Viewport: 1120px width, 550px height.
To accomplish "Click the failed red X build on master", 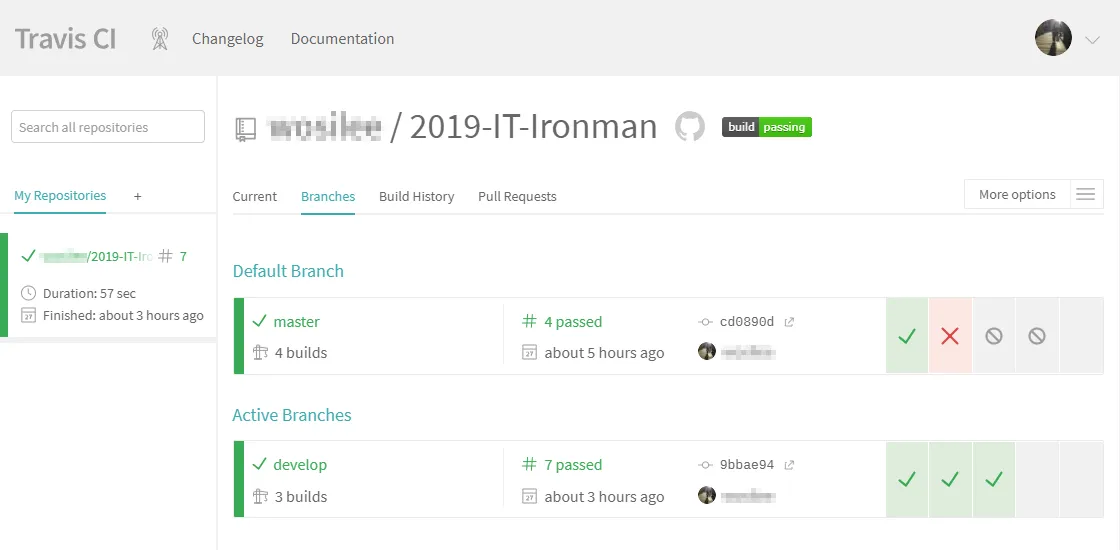I will 950,336.
